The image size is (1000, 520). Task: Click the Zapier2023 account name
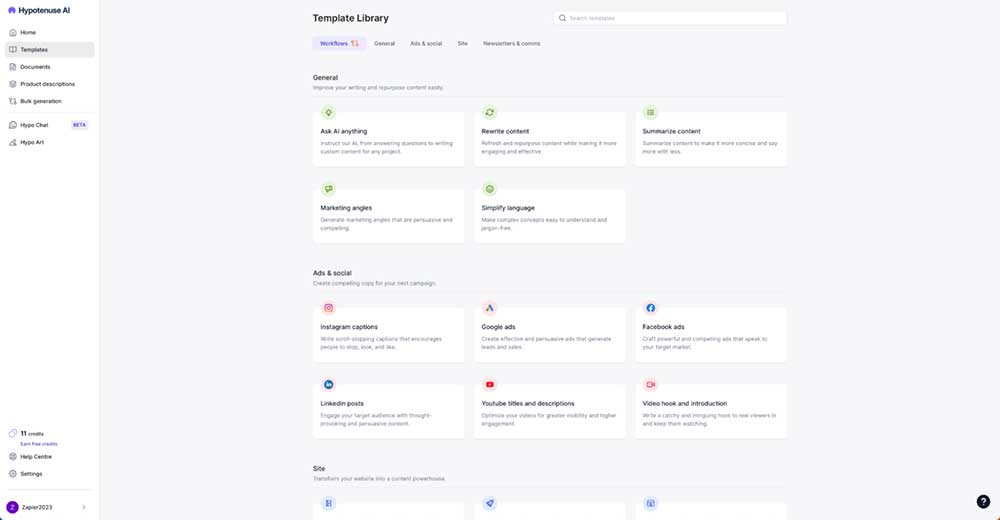pyautogui.click(x=37, y=507)
